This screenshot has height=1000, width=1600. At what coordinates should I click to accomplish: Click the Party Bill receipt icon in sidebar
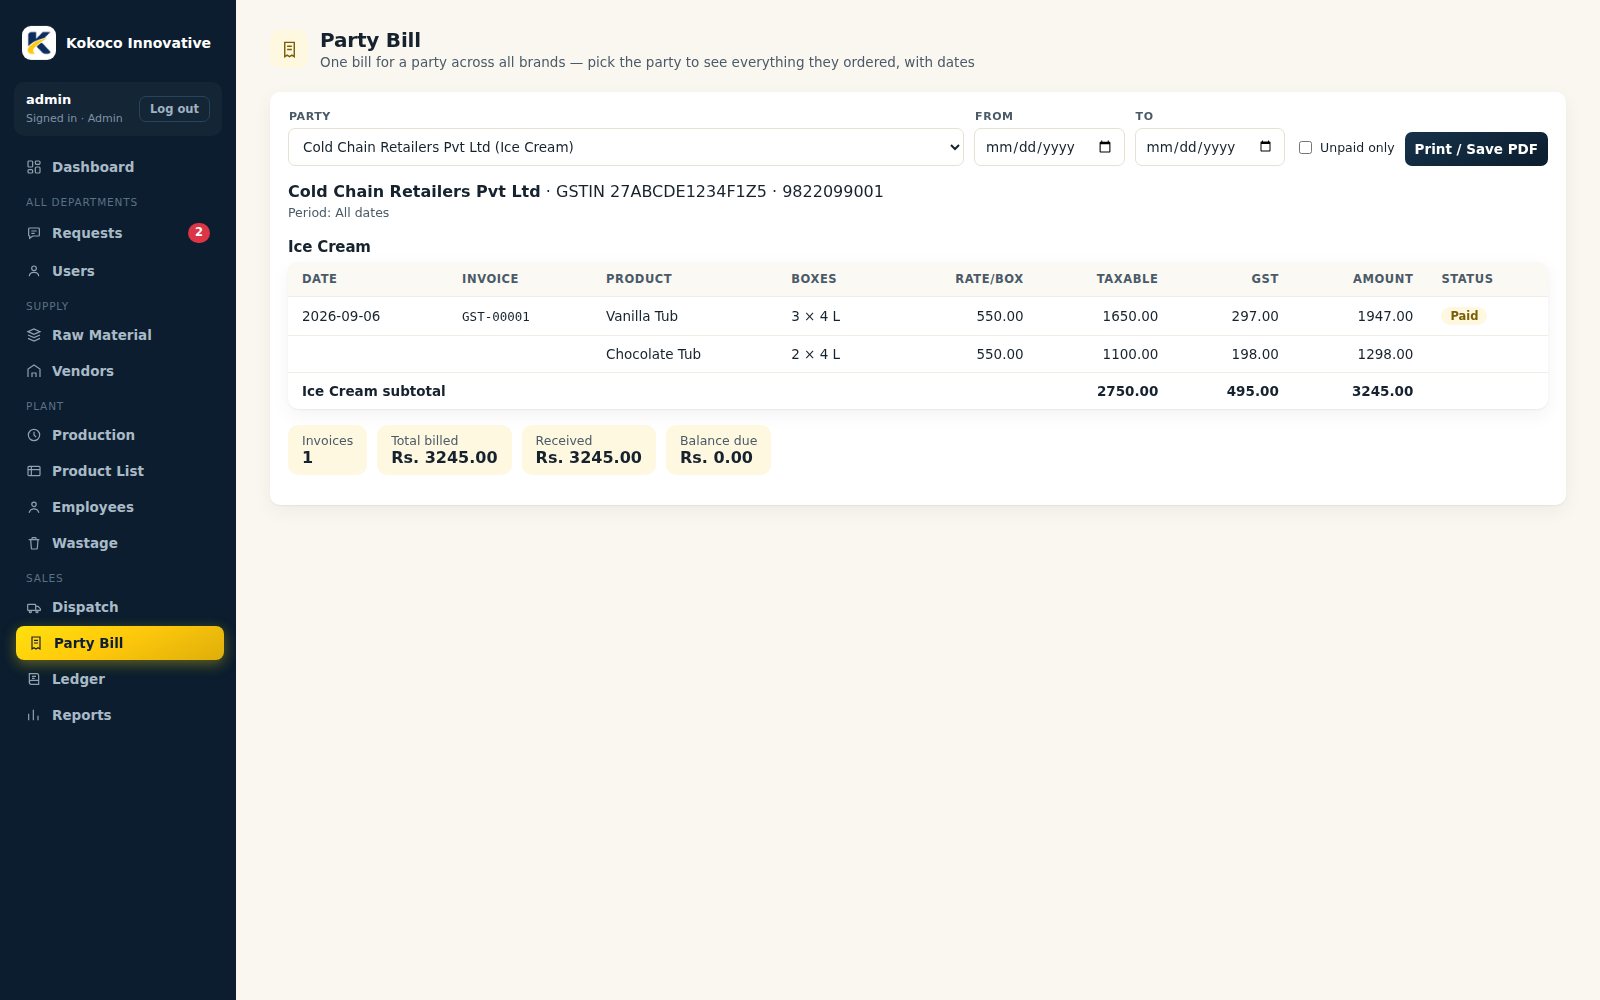(x=36, y=643)
